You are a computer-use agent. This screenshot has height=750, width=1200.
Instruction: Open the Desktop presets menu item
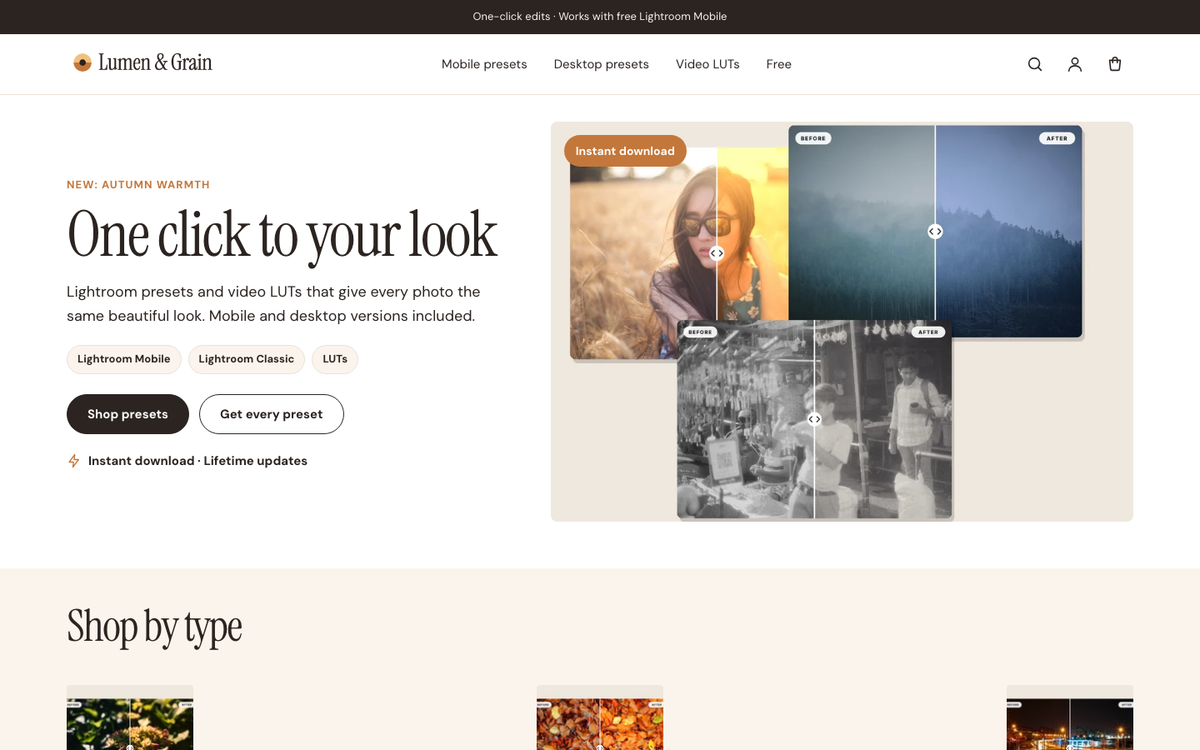pyautogui.click(x=601, y=64)
